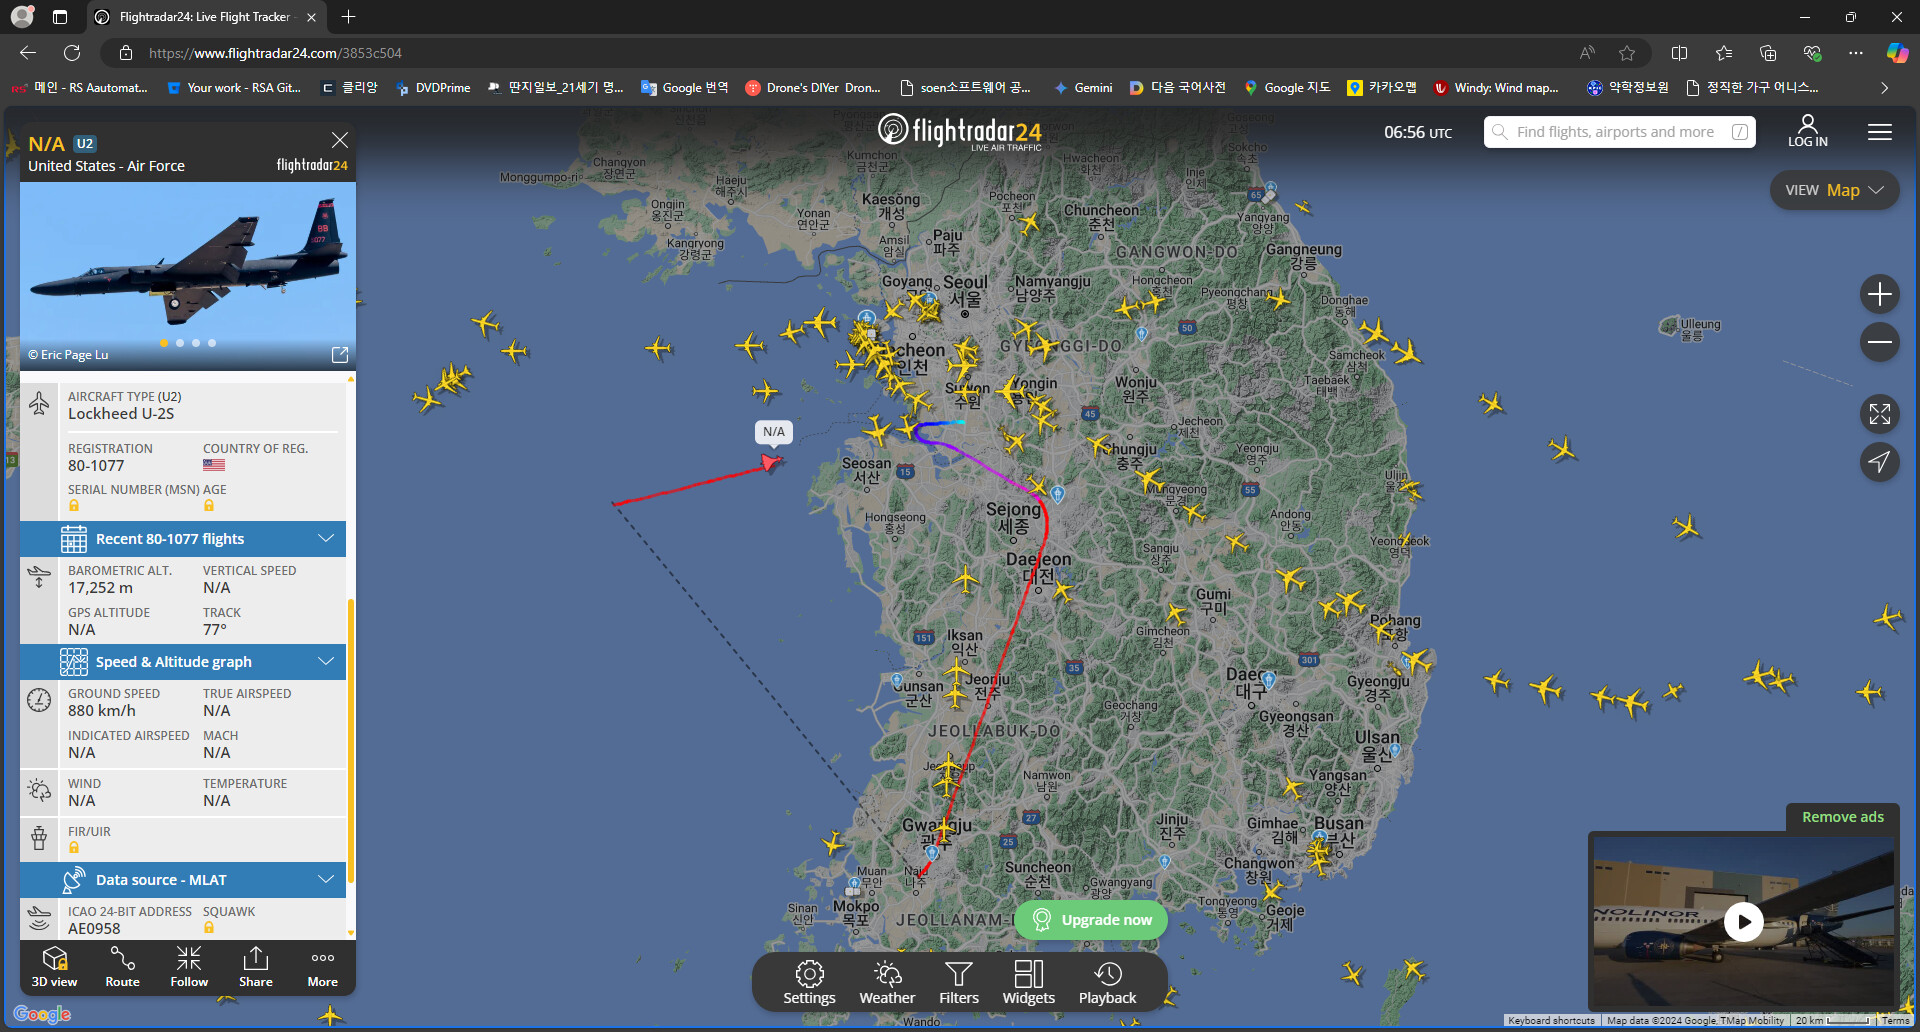Follow the selected U-2 aircraft
Screen dimensions: 1920x1032
click(x=189, y=967)
